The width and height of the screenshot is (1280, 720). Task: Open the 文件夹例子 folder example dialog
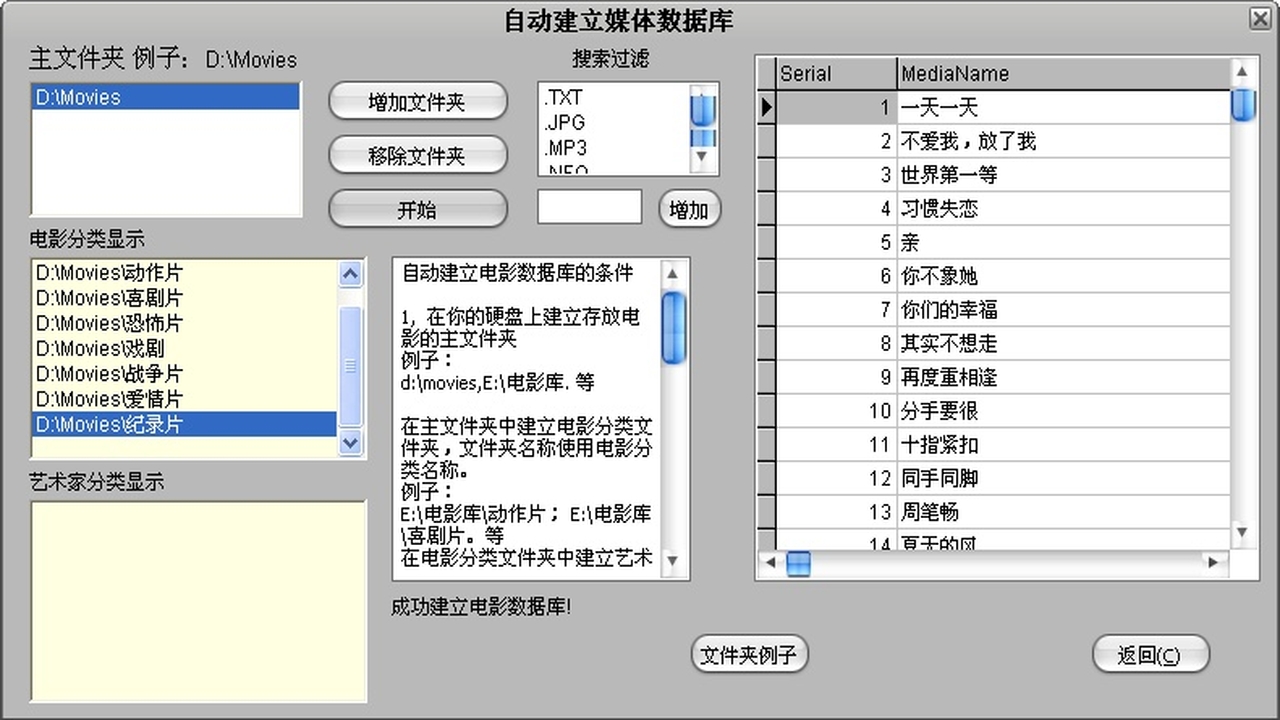(749, 654)
